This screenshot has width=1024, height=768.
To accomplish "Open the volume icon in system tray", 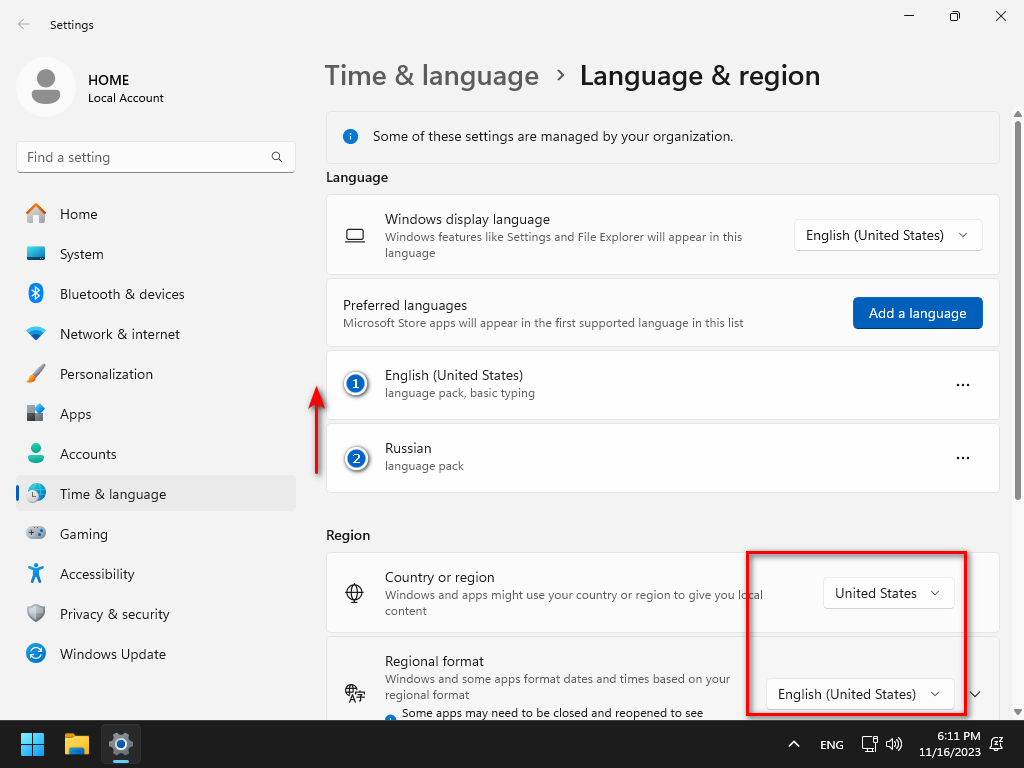I will pyautogui.click(x=894, y=744).
